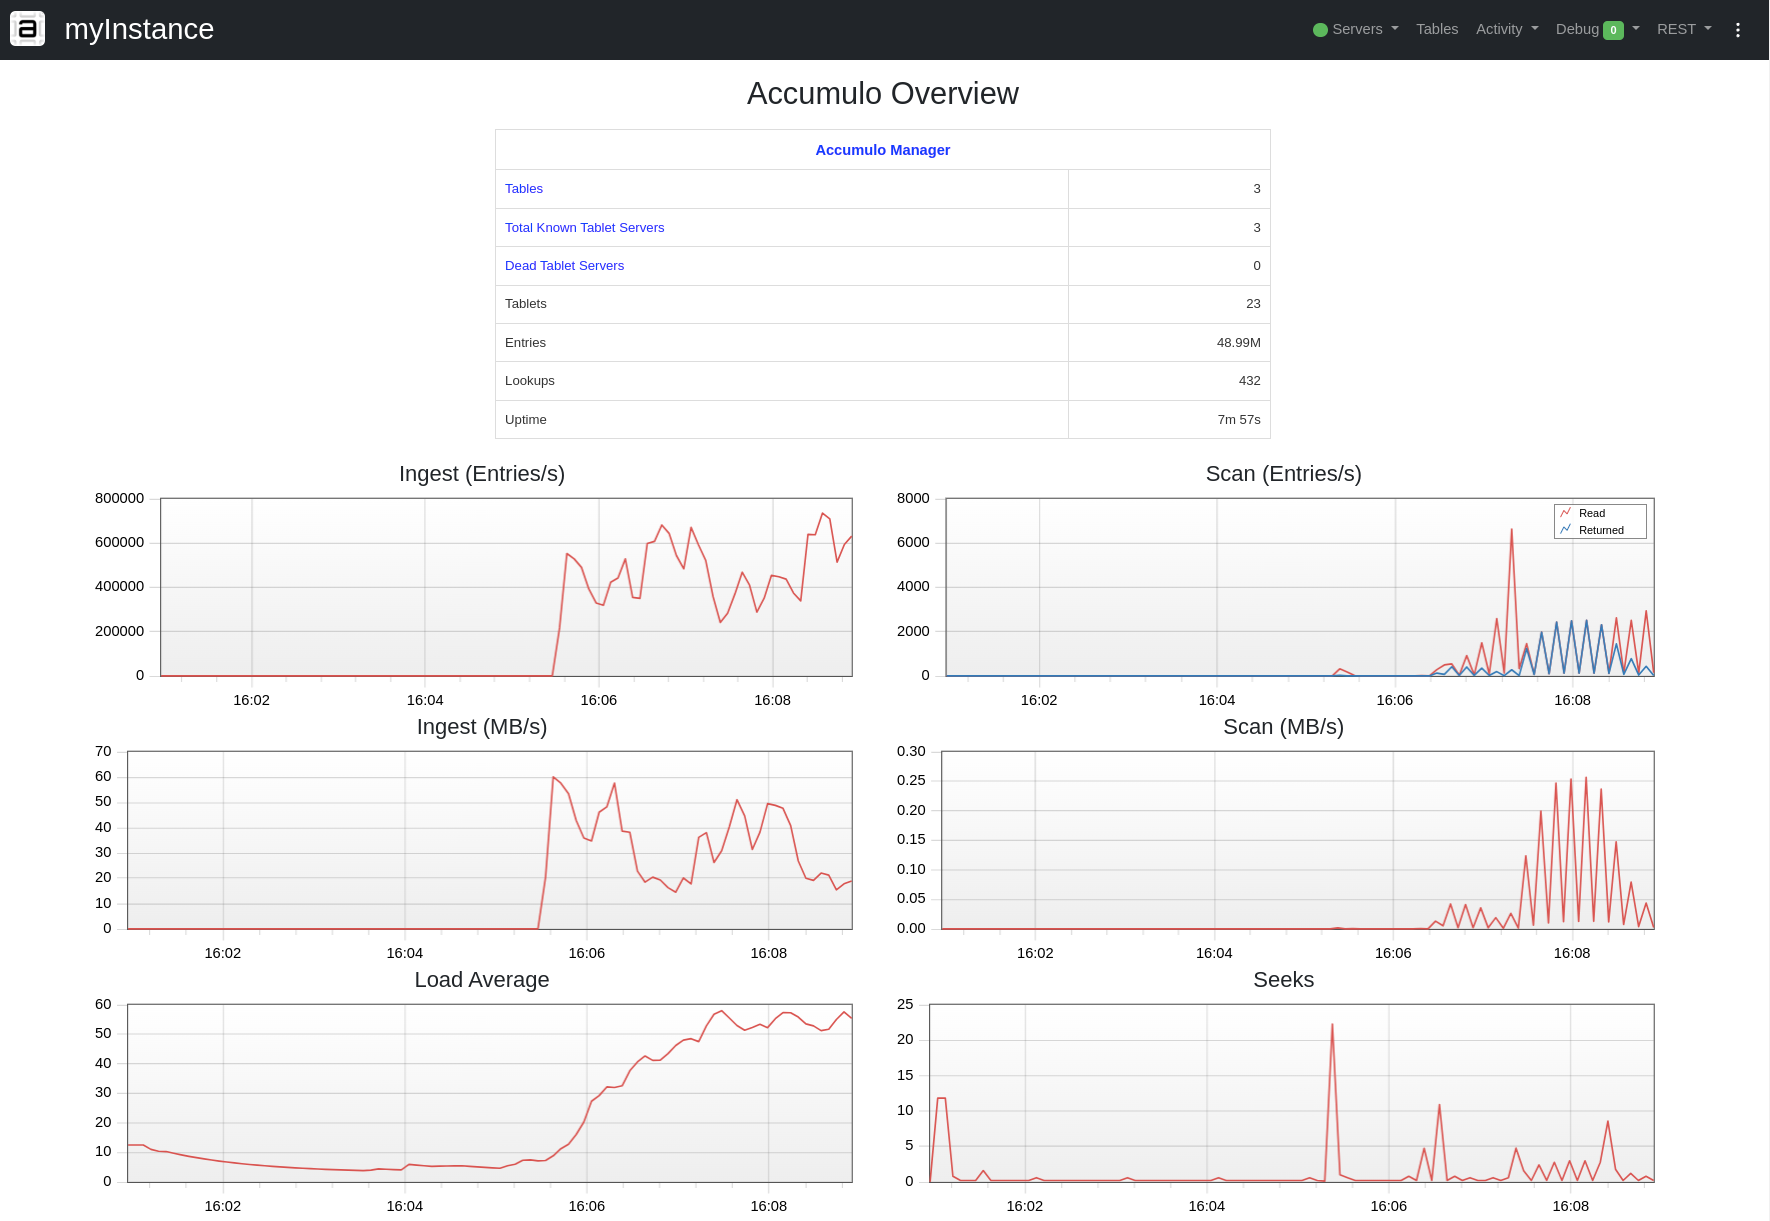Open the REST dropdown menu
The image size is (1770, 1221).
tap(1684, 29)
